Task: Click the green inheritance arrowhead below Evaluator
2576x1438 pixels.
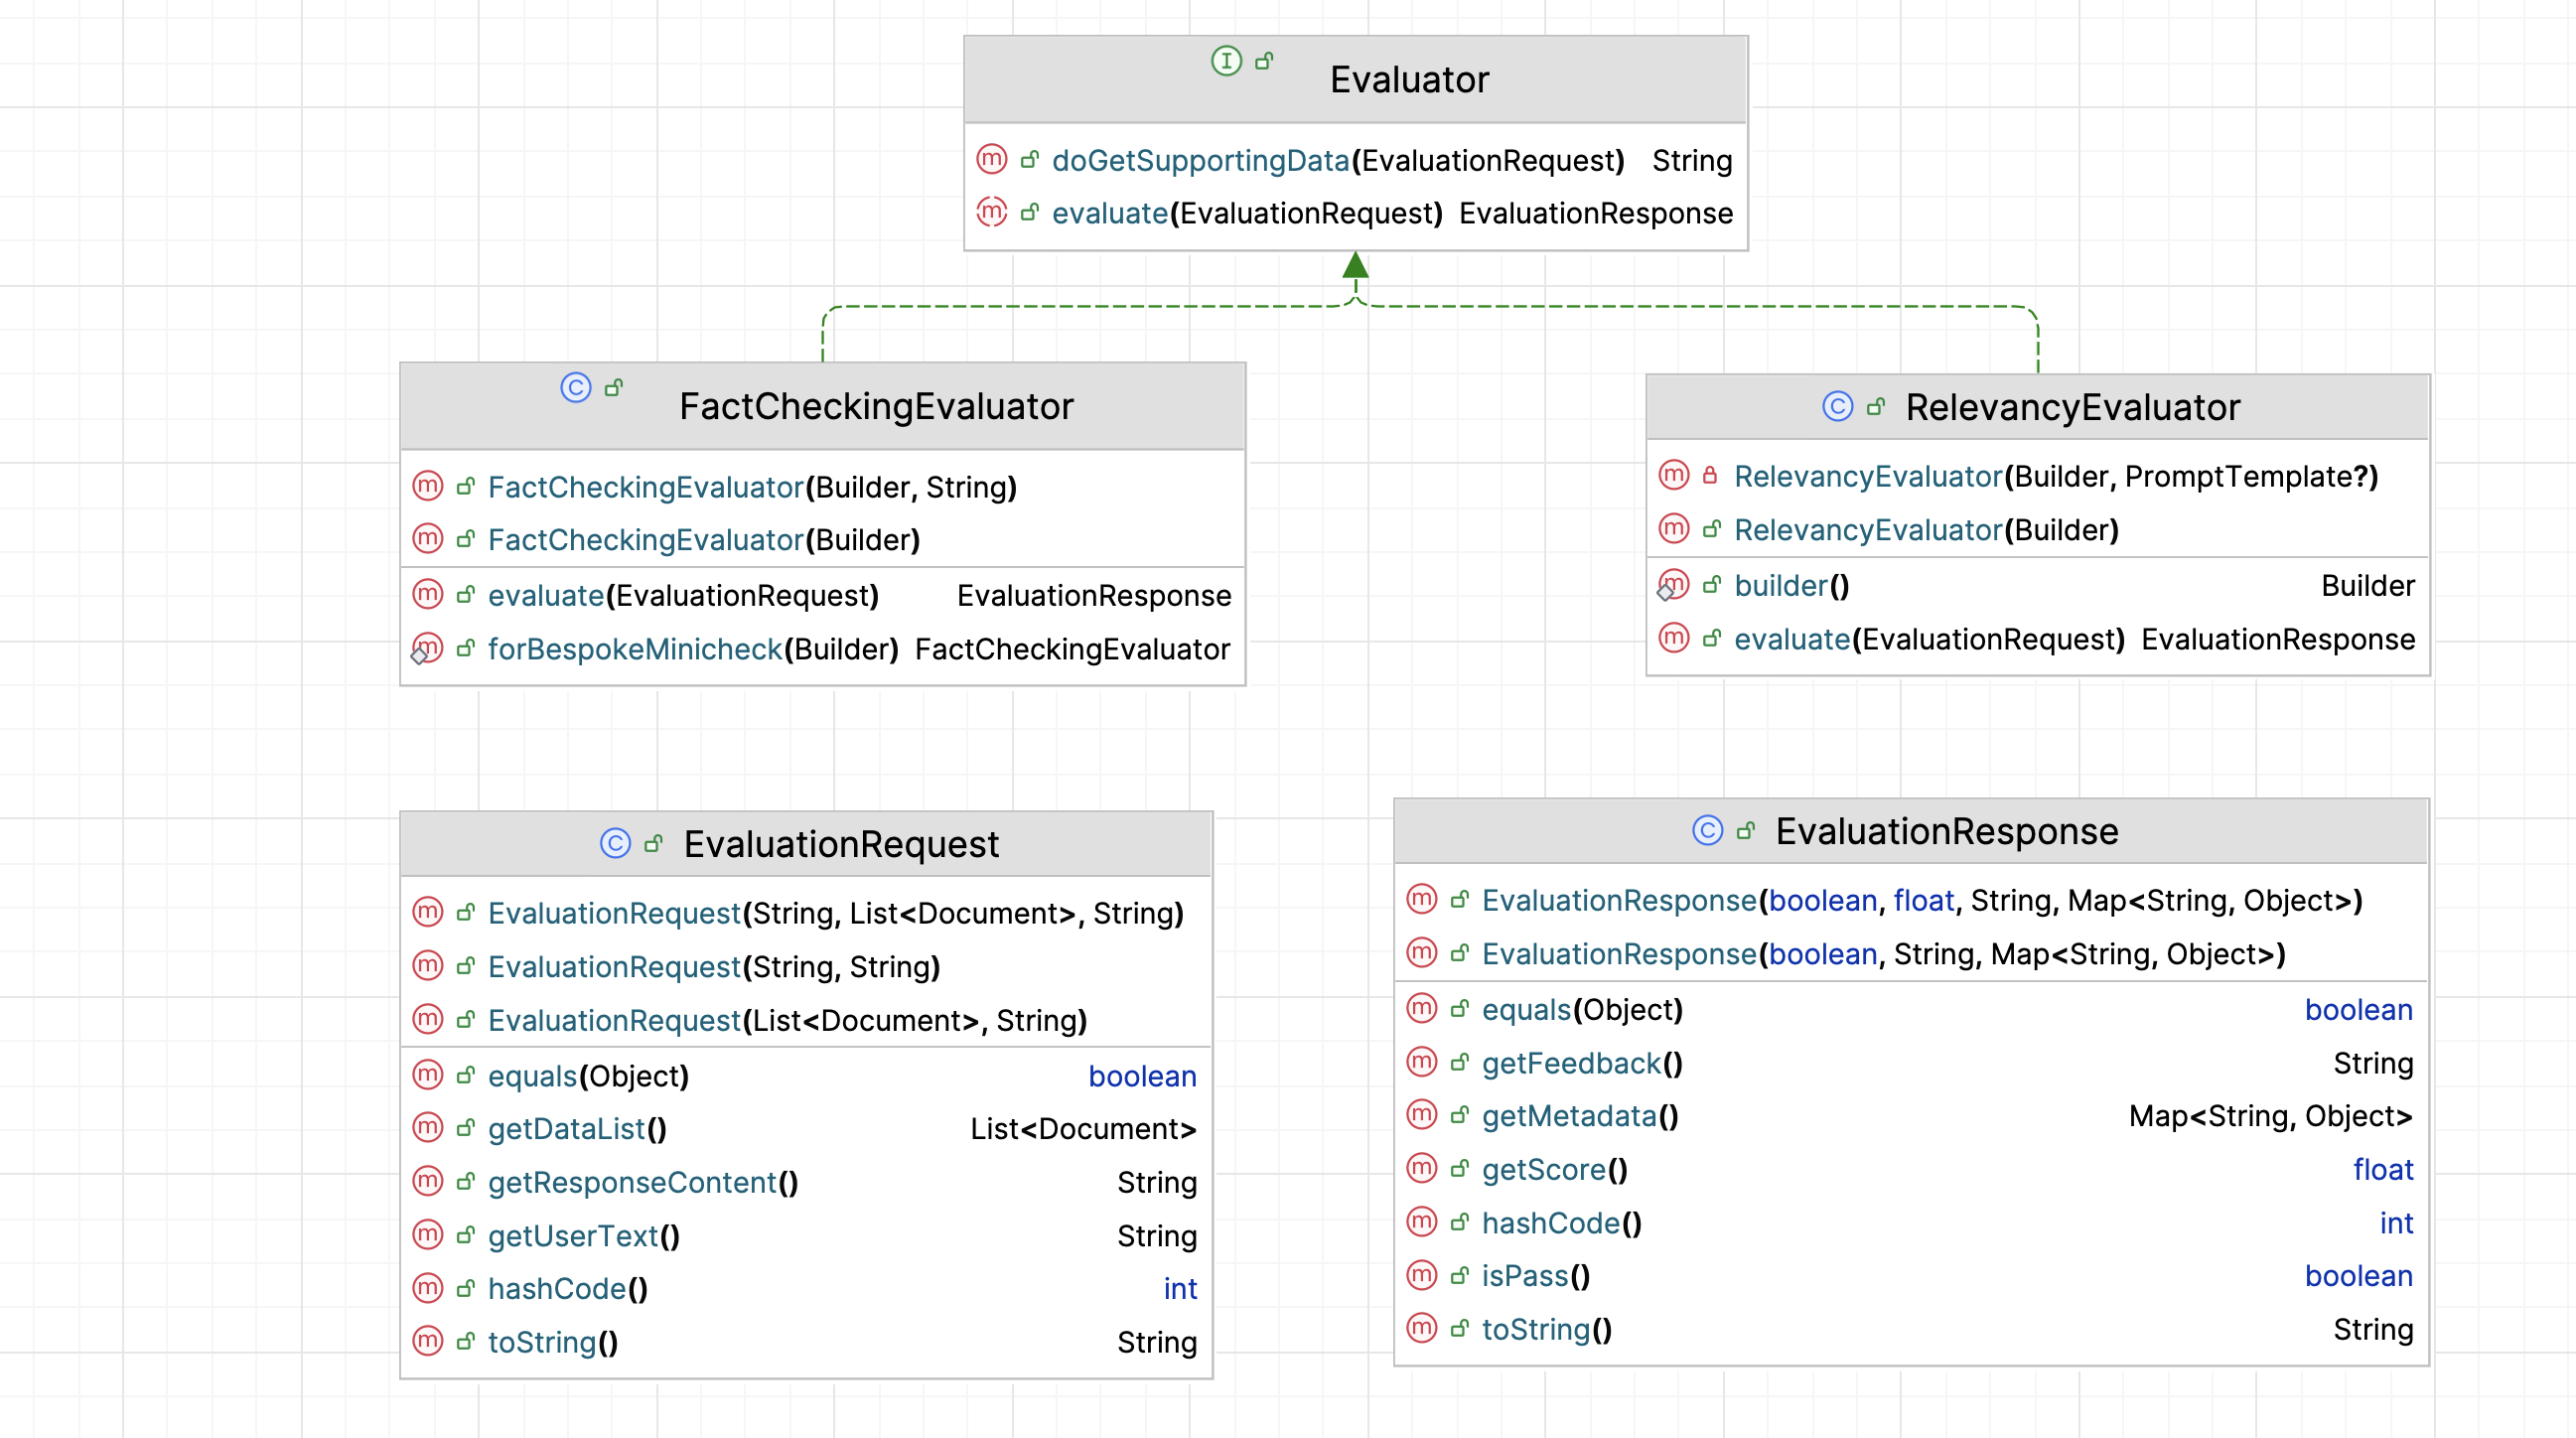Action: tap(1356, 265)
